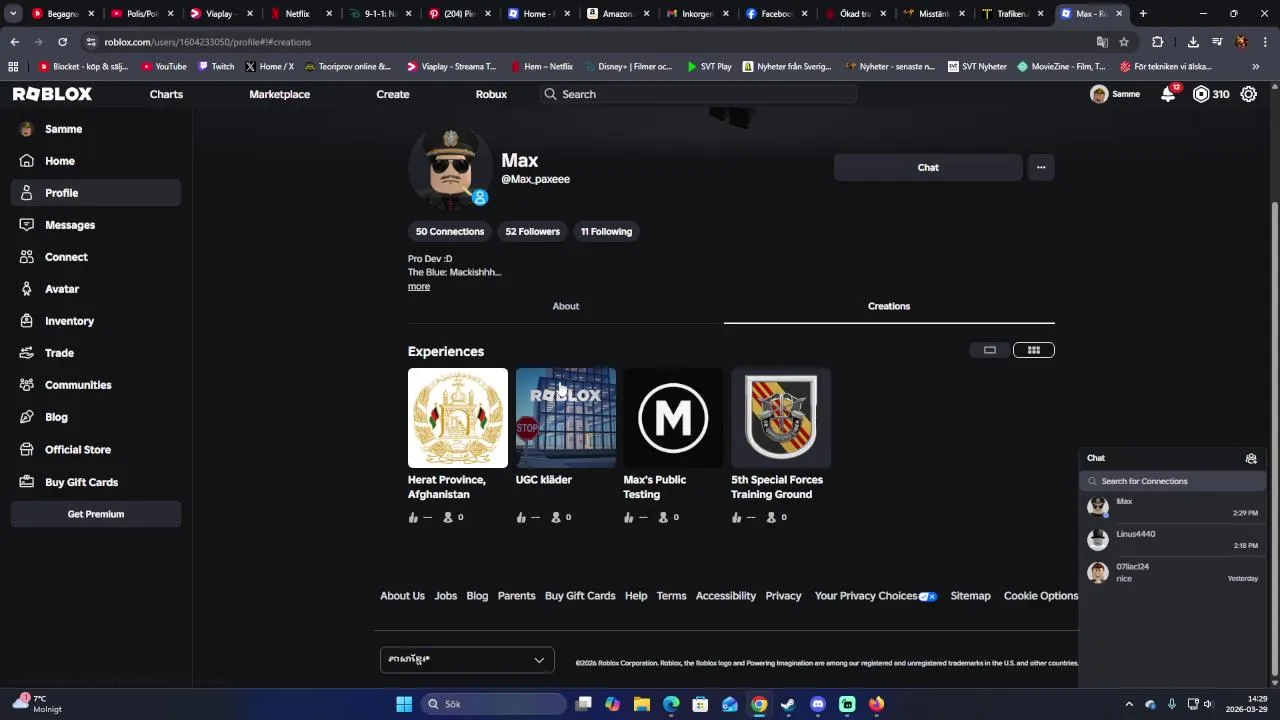Open the YouTube bookmark in bookmarks bar
The width and height of the screenshot is (1280, 720).
(164, 67)
